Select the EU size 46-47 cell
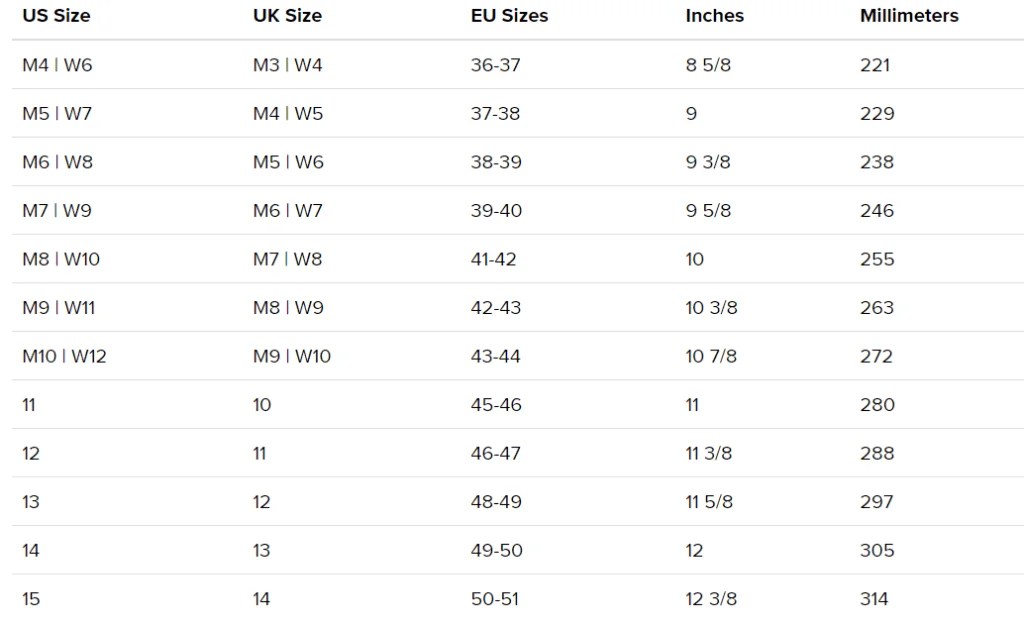The image size is (1024, 625). click(x=495, y=453)
